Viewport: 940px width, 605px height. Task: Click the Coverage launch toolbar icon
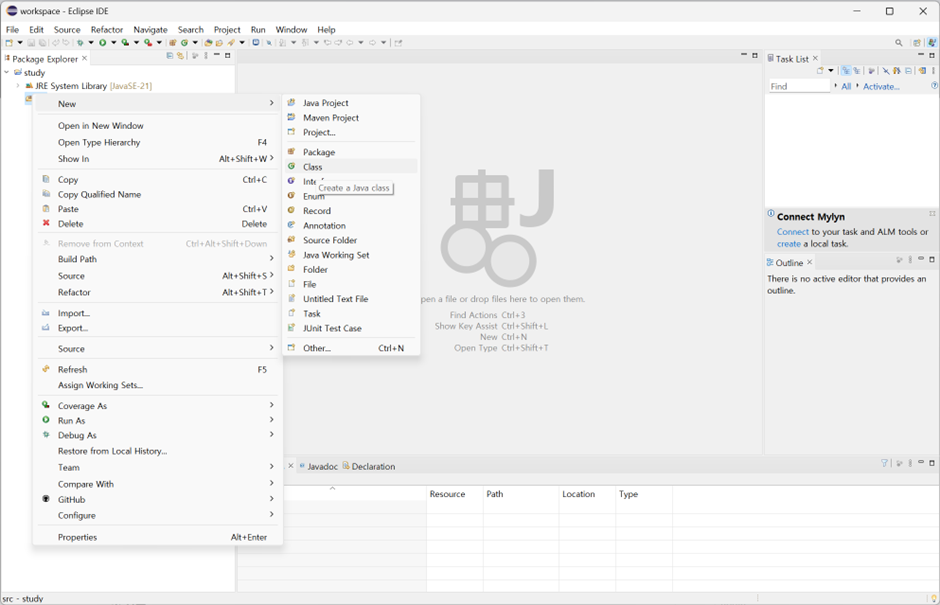pyautogui.click(x=125, y=43)
